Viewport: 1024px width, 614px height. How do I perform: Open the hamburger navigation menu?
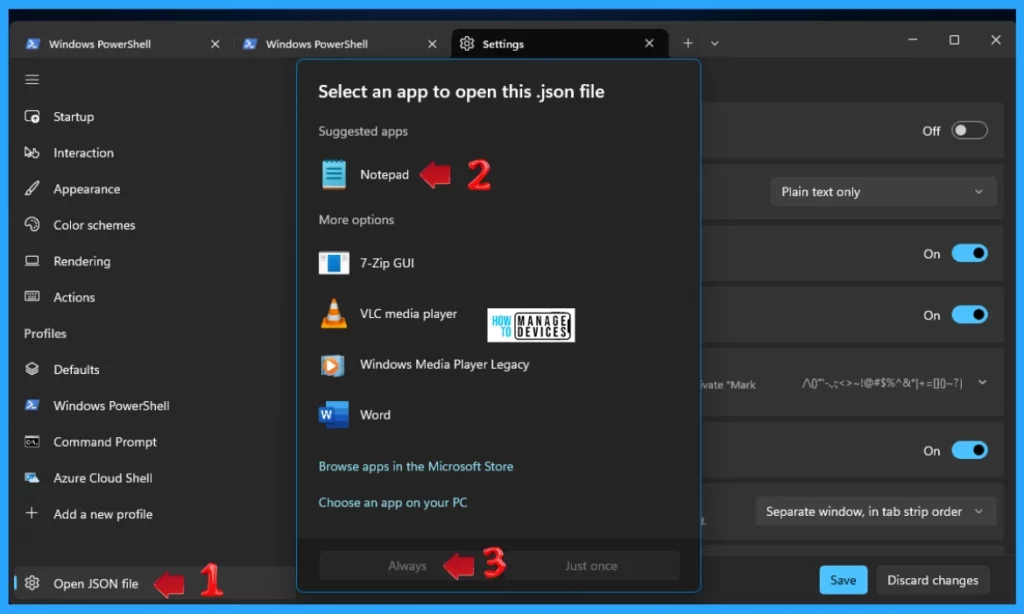(x=32, y=80)
